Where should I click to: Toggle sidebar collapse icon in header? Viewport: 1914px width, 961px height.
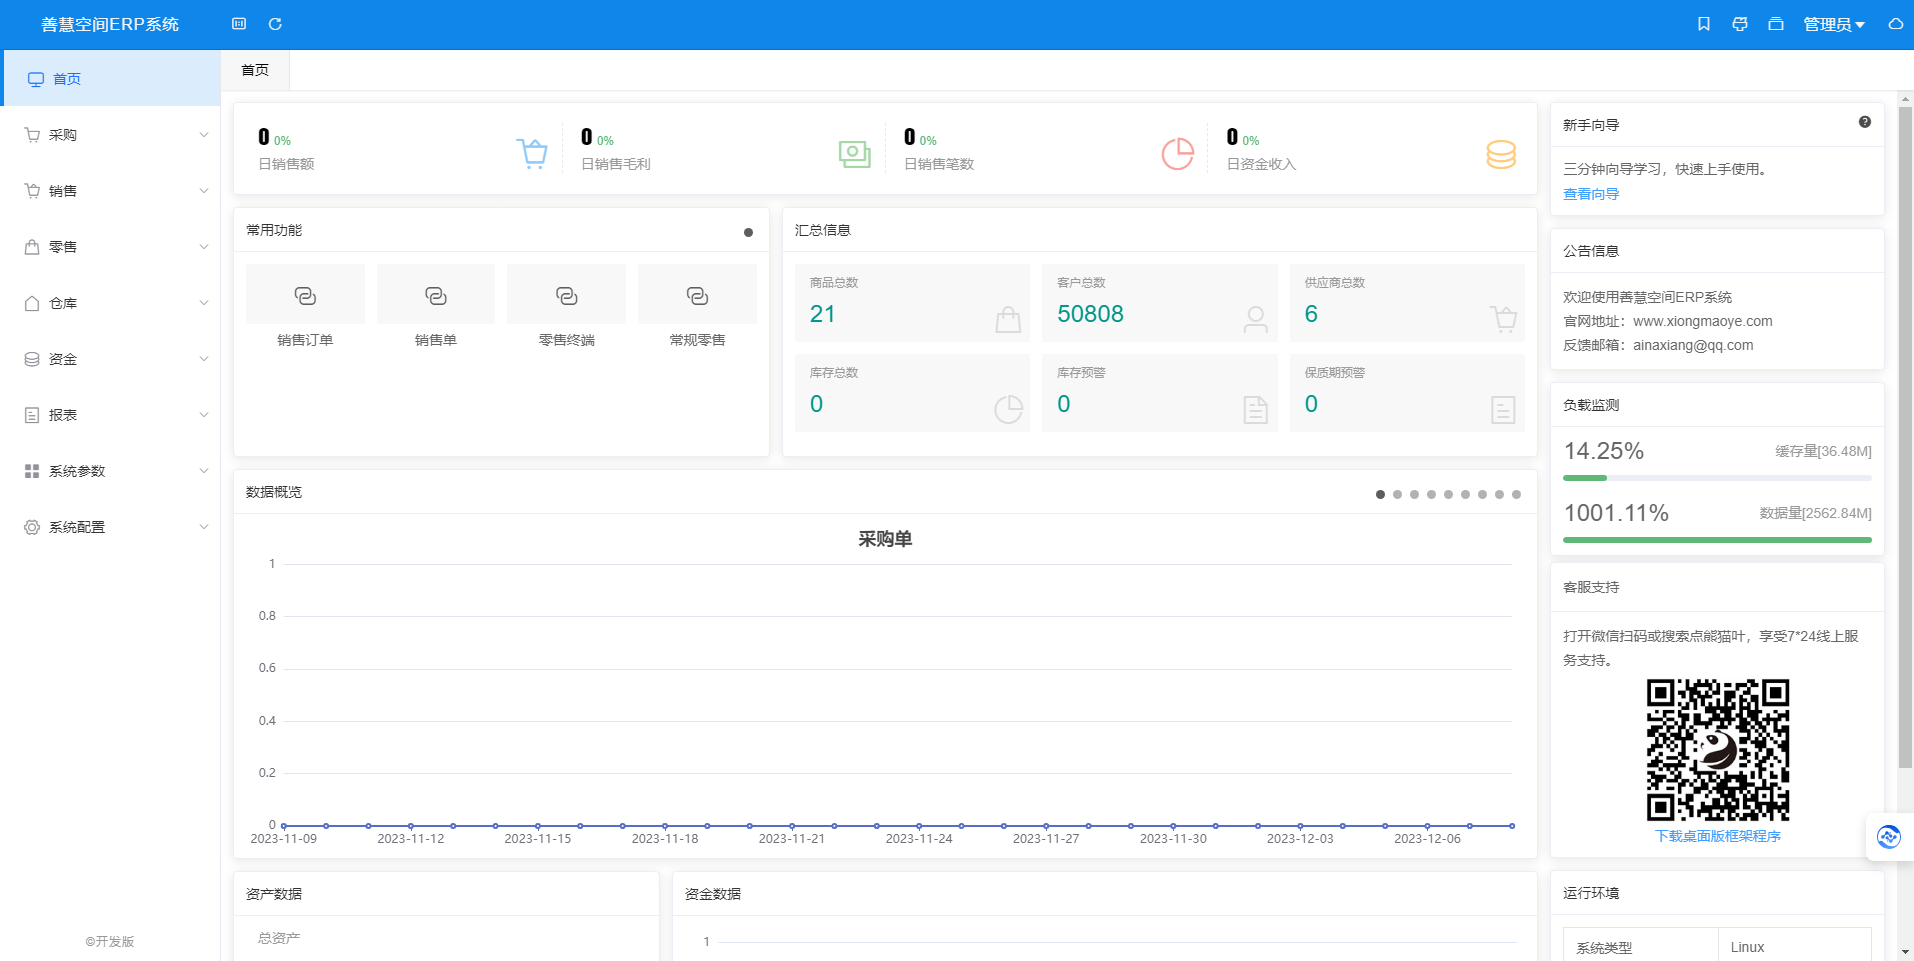239,24
